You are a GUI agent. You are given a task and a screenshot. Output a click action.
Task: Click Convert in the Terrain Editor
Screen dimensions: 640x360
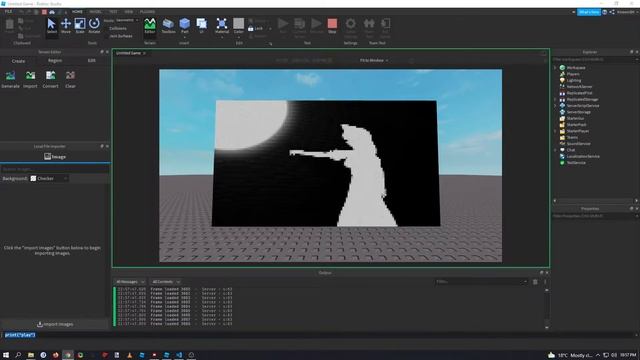pyautogui.click(x=51, y=79)
